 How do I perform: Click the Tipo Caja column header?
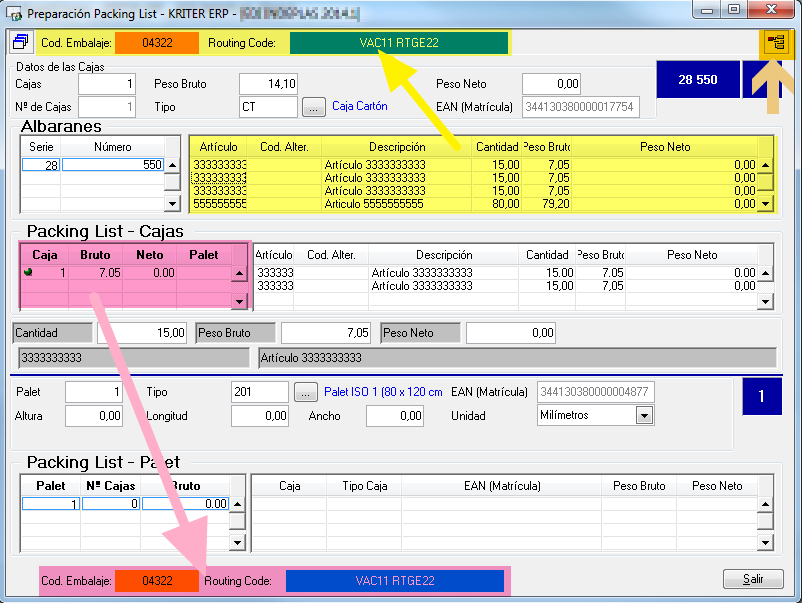point(365,486)
